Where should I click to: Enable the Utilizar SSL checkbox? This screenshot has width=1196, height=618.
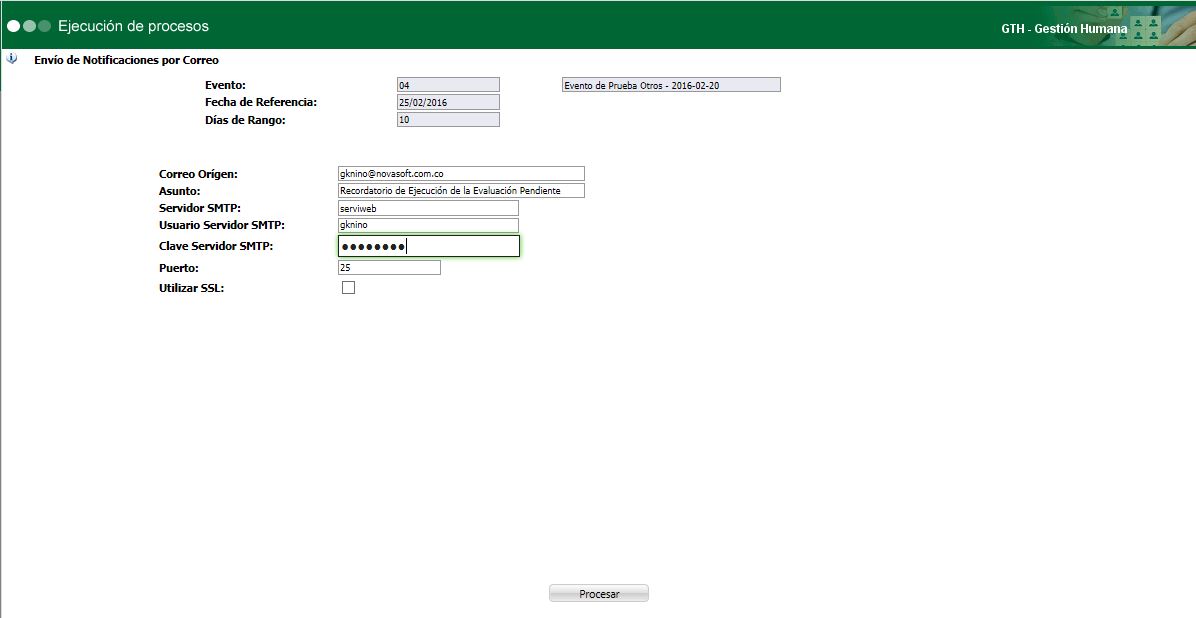tap(349, 288)
